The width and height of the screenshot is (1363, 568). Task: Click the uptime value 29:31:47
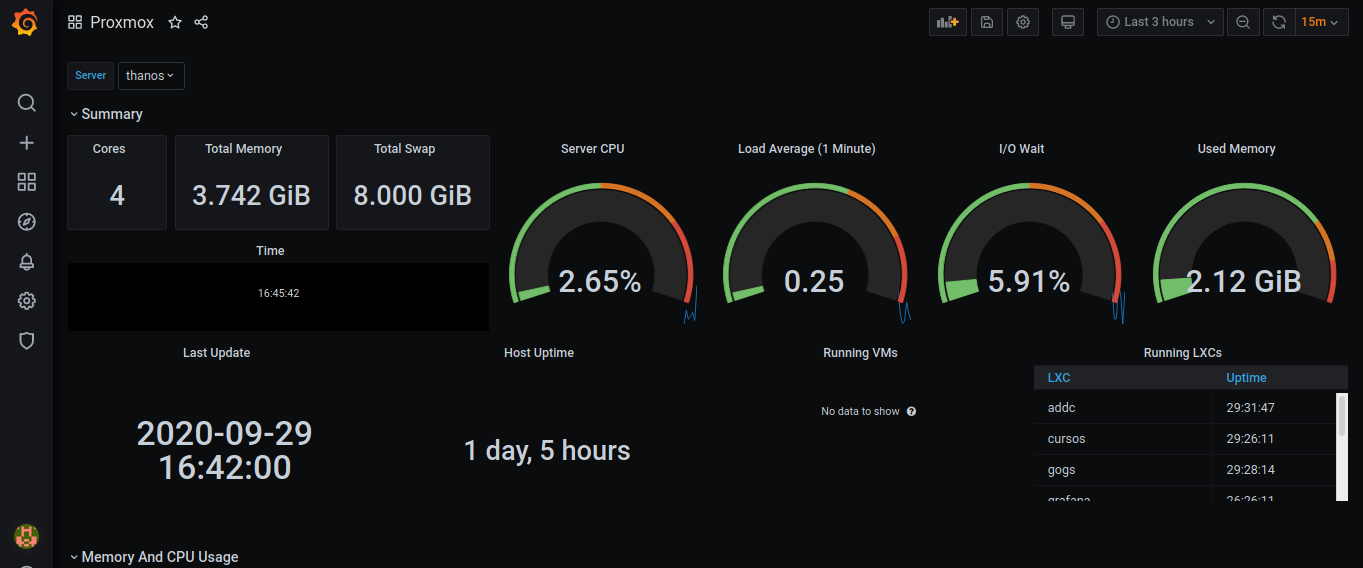click(1250, 408)
